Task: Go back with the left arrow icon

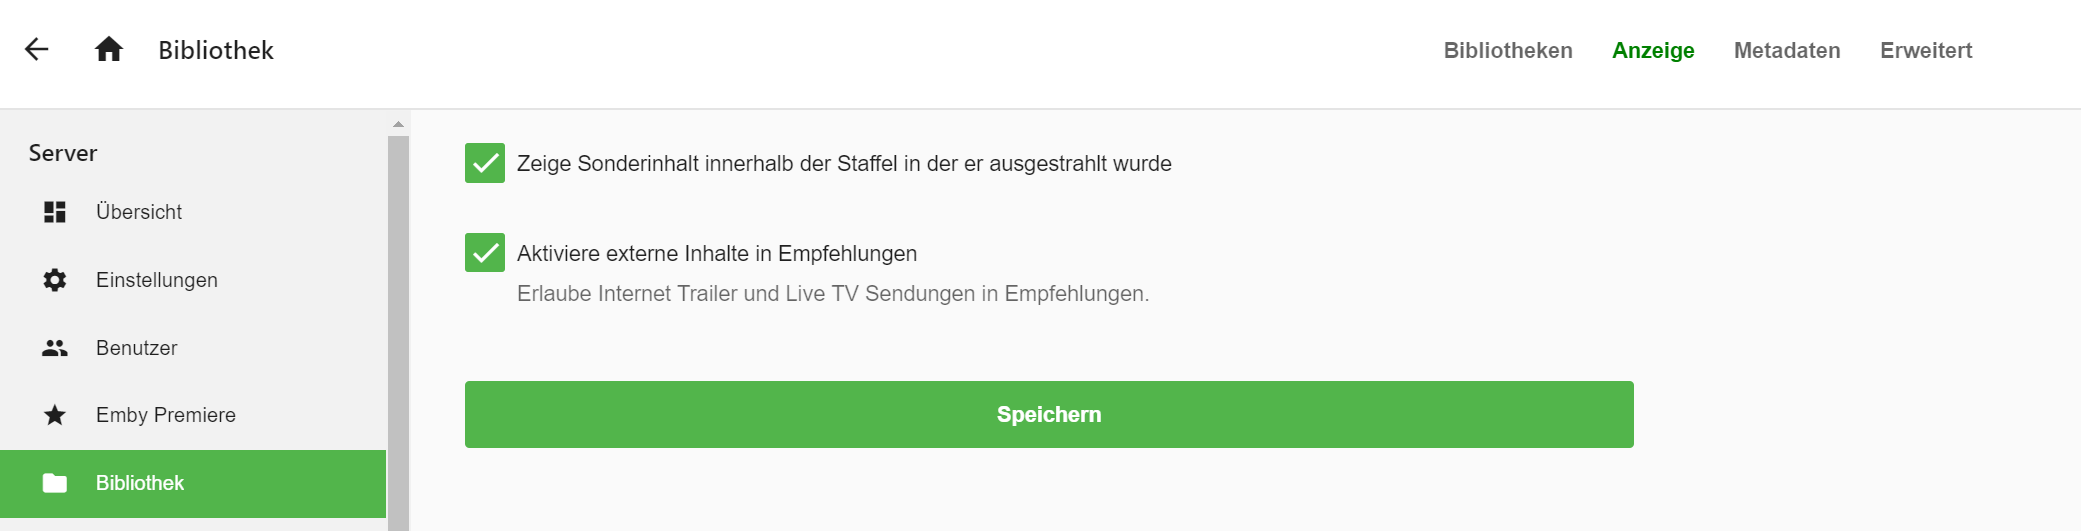Action: (x=37, y=49)
